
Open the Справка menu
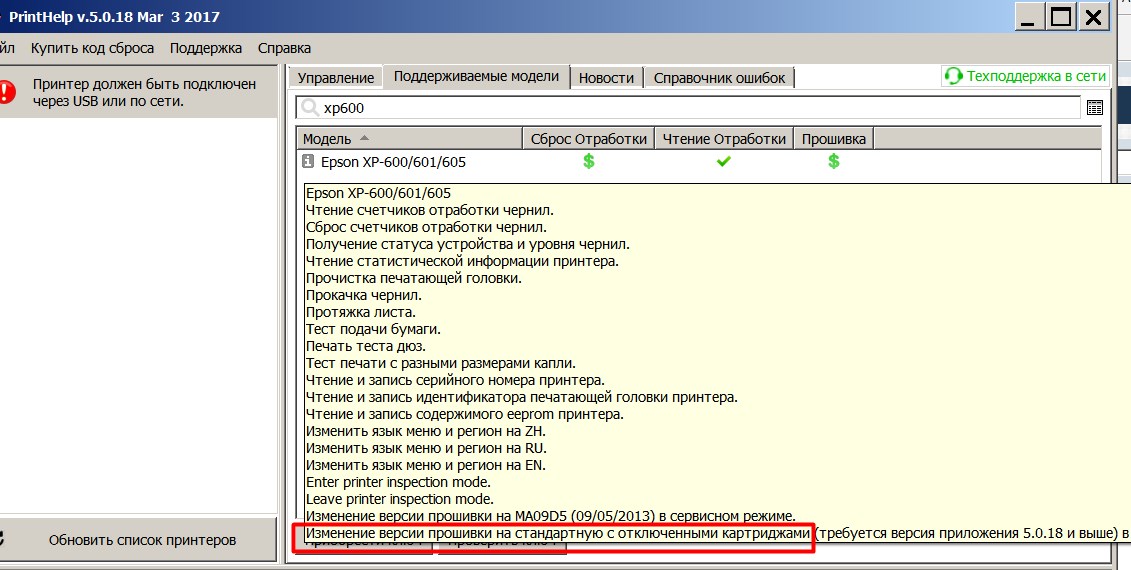click(284, 48)
